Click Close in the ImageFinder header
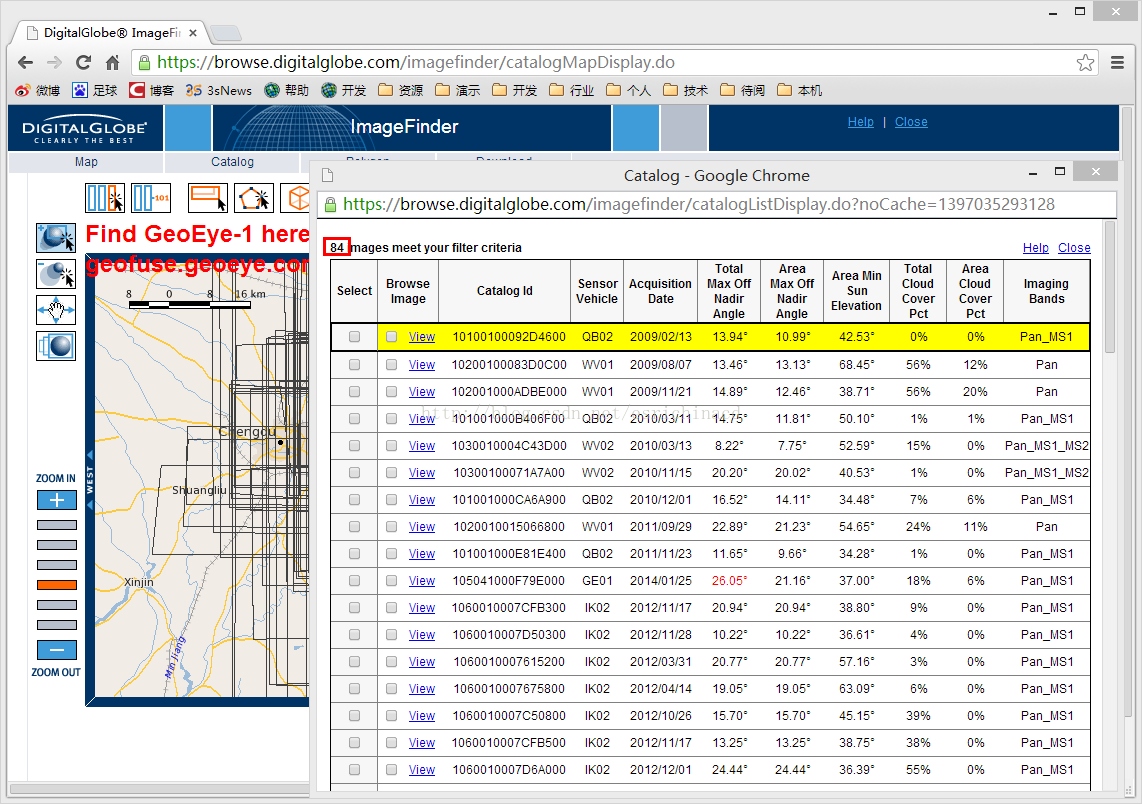This screenshot has width=1142, height=804. tap(911, 122)
